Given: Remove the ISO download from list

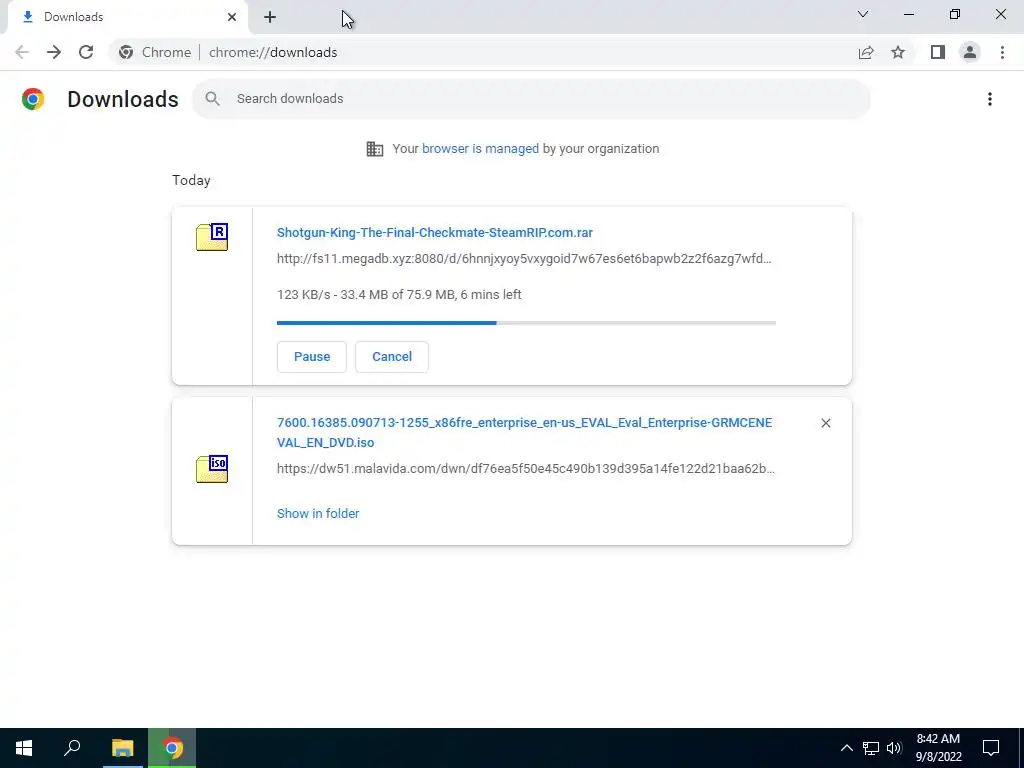Looking at the screenshot, I should (x=825, y=423).
